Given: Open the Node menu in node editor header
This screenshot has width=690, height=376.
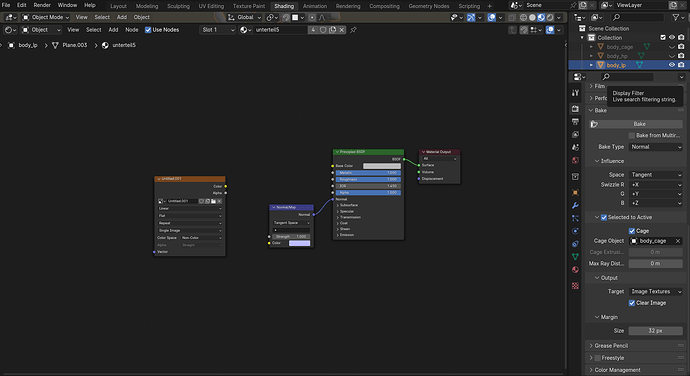Looking at the screenshot, I should 132,30.
